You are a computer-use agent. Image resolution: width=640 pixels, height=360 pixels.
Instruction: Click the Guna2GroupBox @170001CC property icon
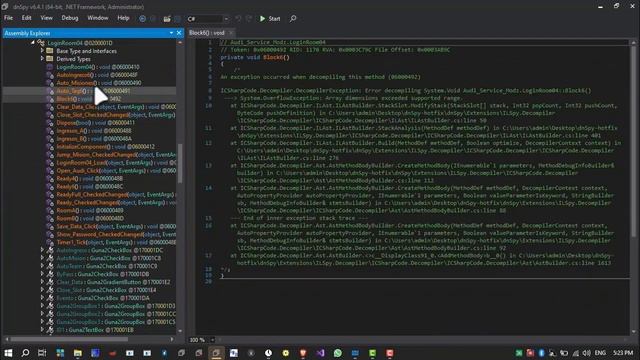pos(50,314)
